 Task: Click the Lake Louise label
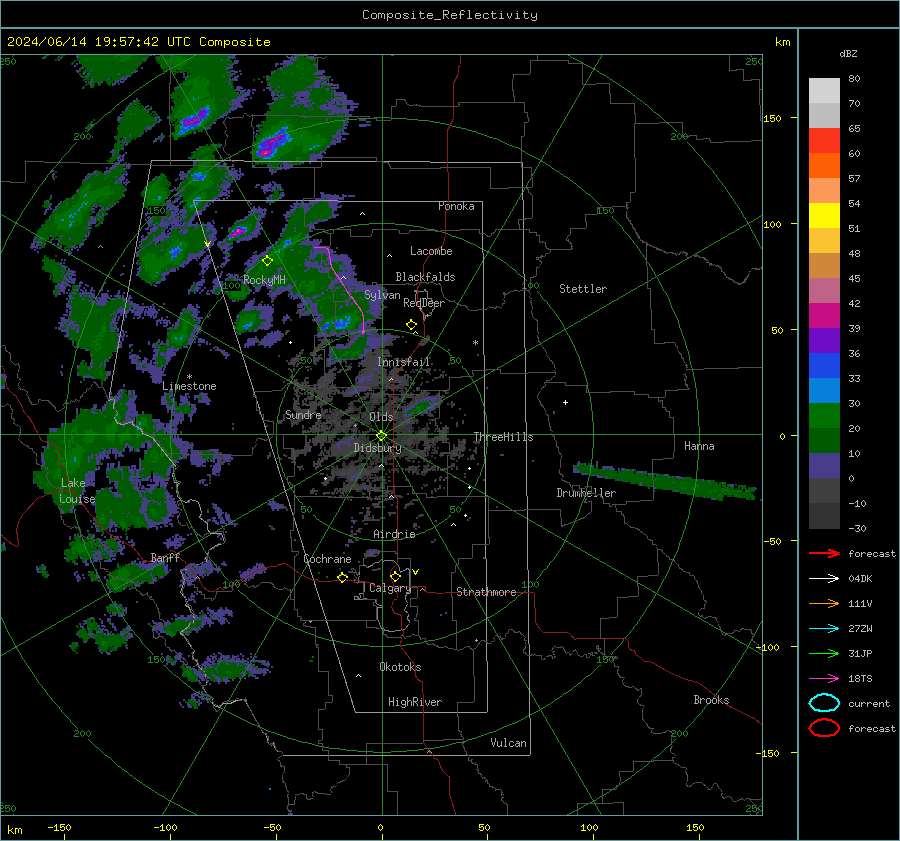click(x=77, y=491)
